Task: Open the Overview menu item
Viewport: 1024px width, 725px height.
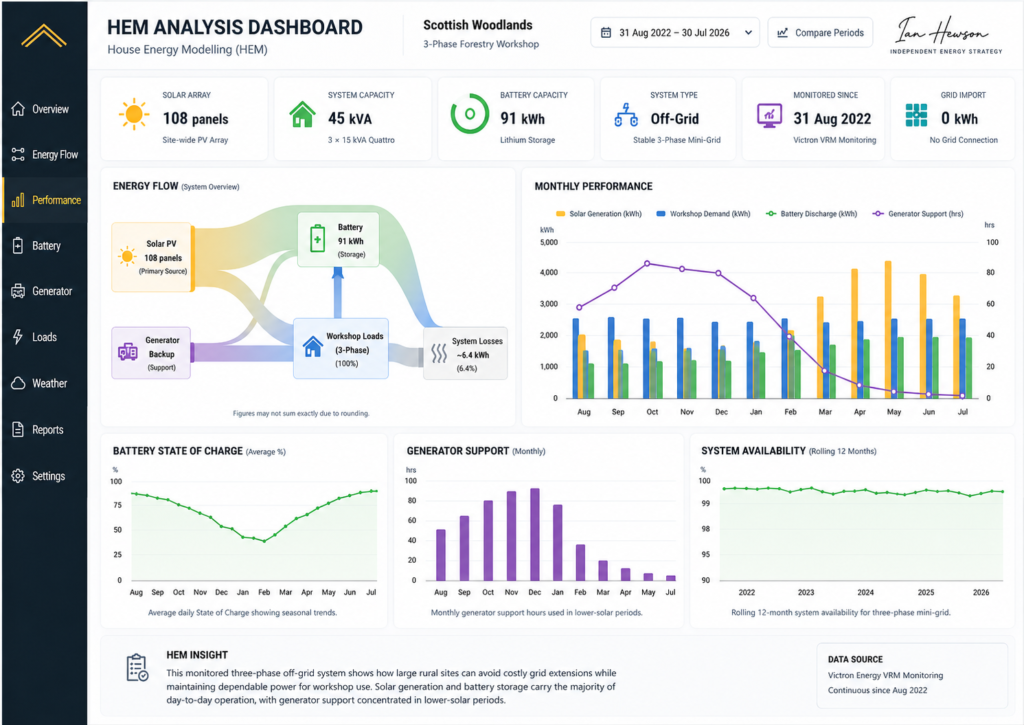Action: click(x=44, y=109)
